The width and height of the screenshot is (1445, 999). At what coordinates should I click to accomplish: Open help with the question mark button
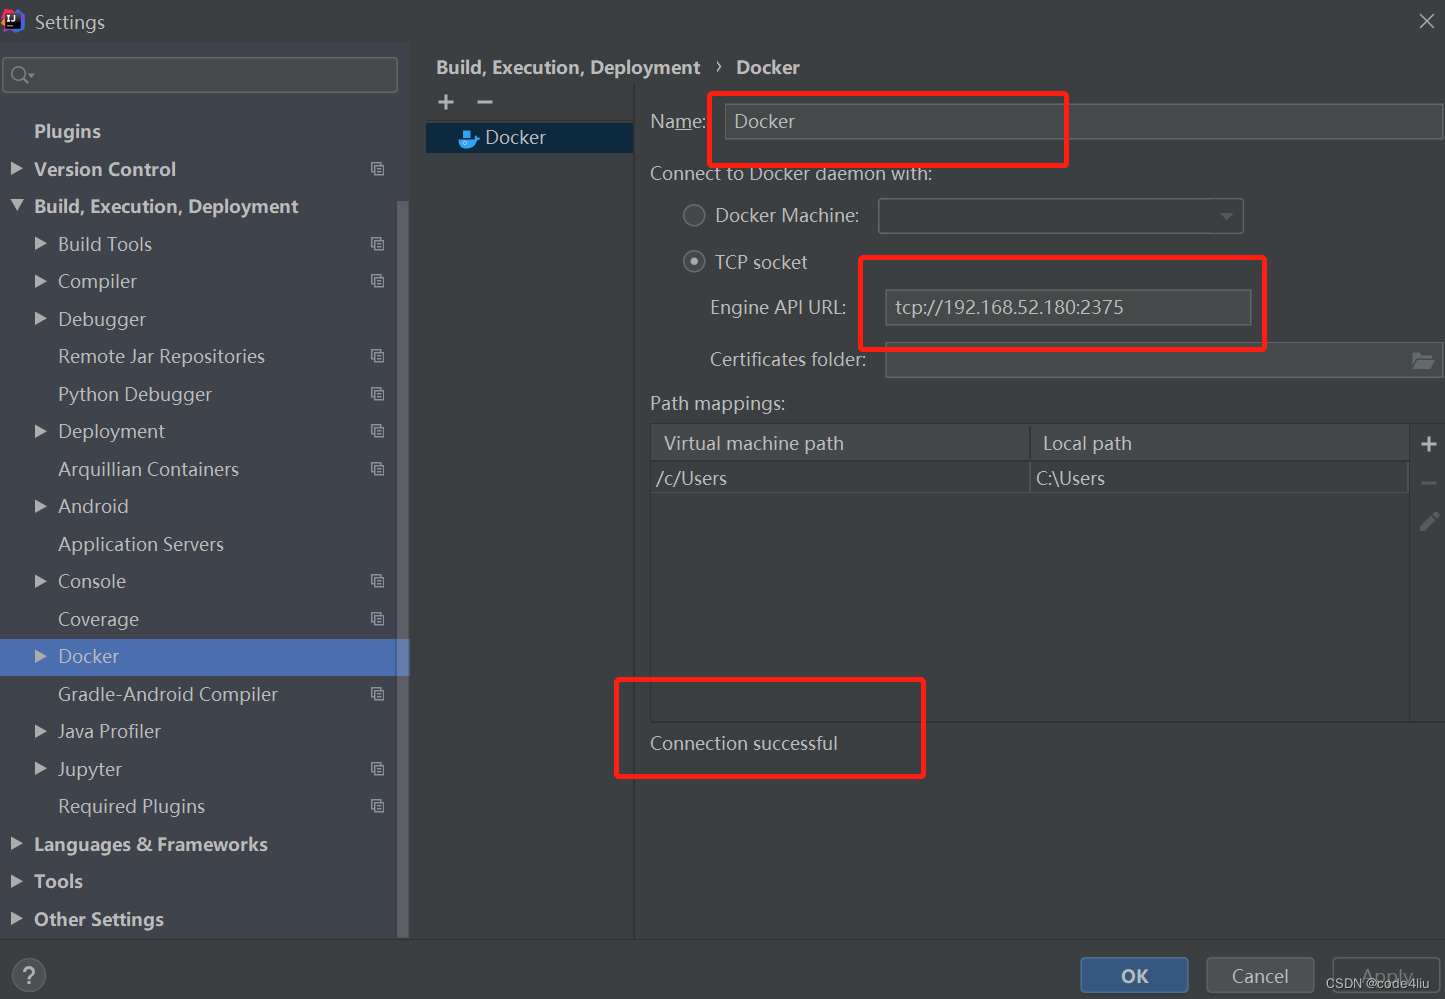click(29, 975)
